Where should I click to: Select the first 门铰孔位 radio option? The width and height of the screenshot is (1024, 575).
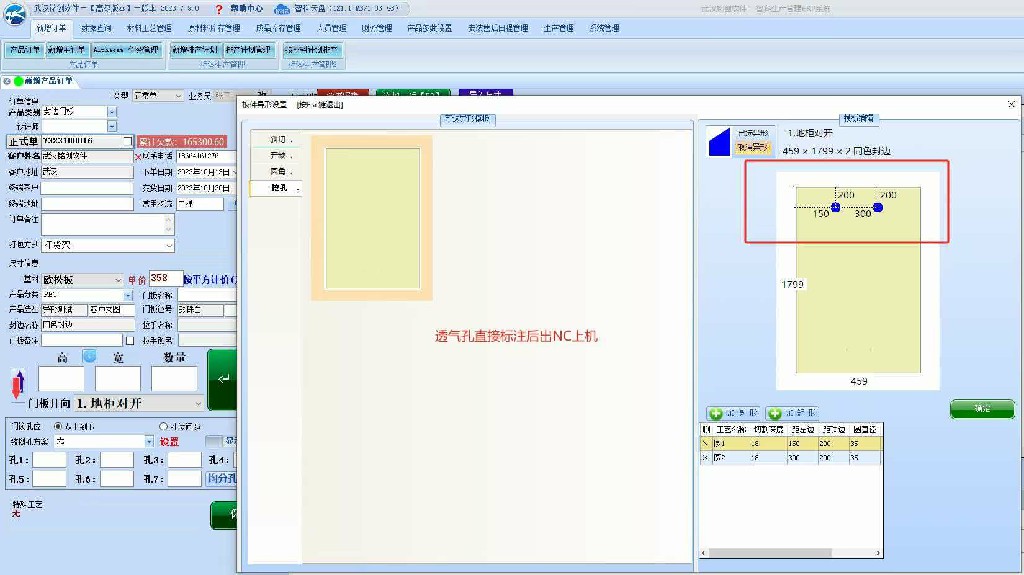pos(58,426)
